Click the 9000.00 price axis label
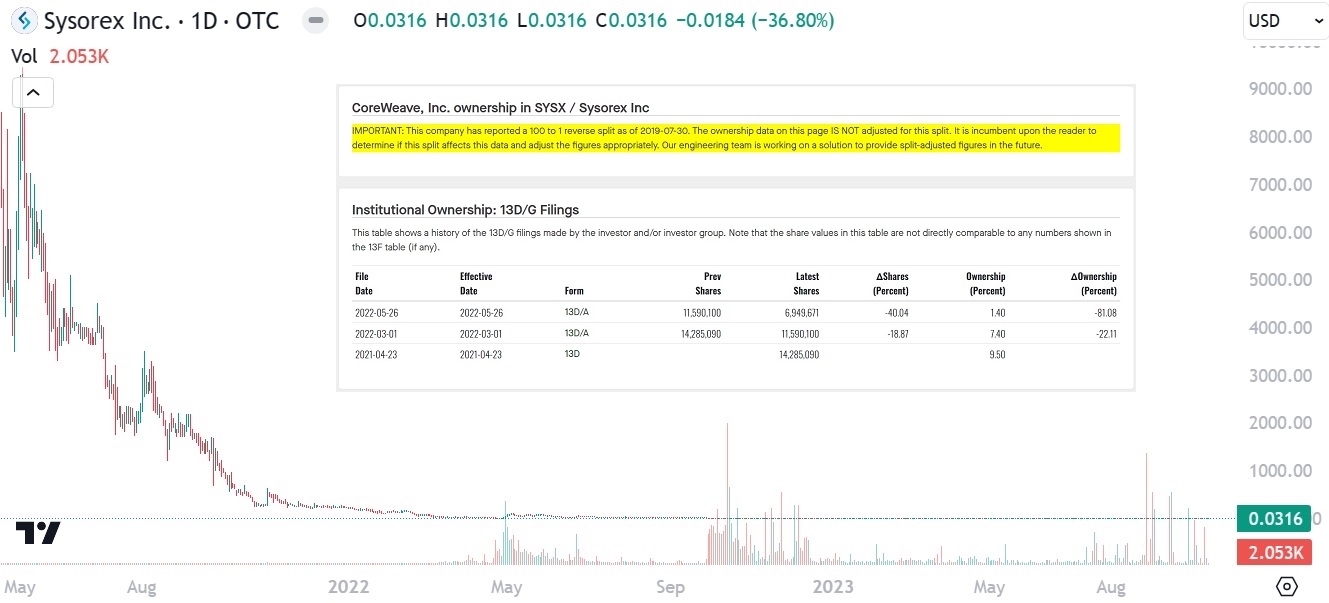 tap(1281, 89)
